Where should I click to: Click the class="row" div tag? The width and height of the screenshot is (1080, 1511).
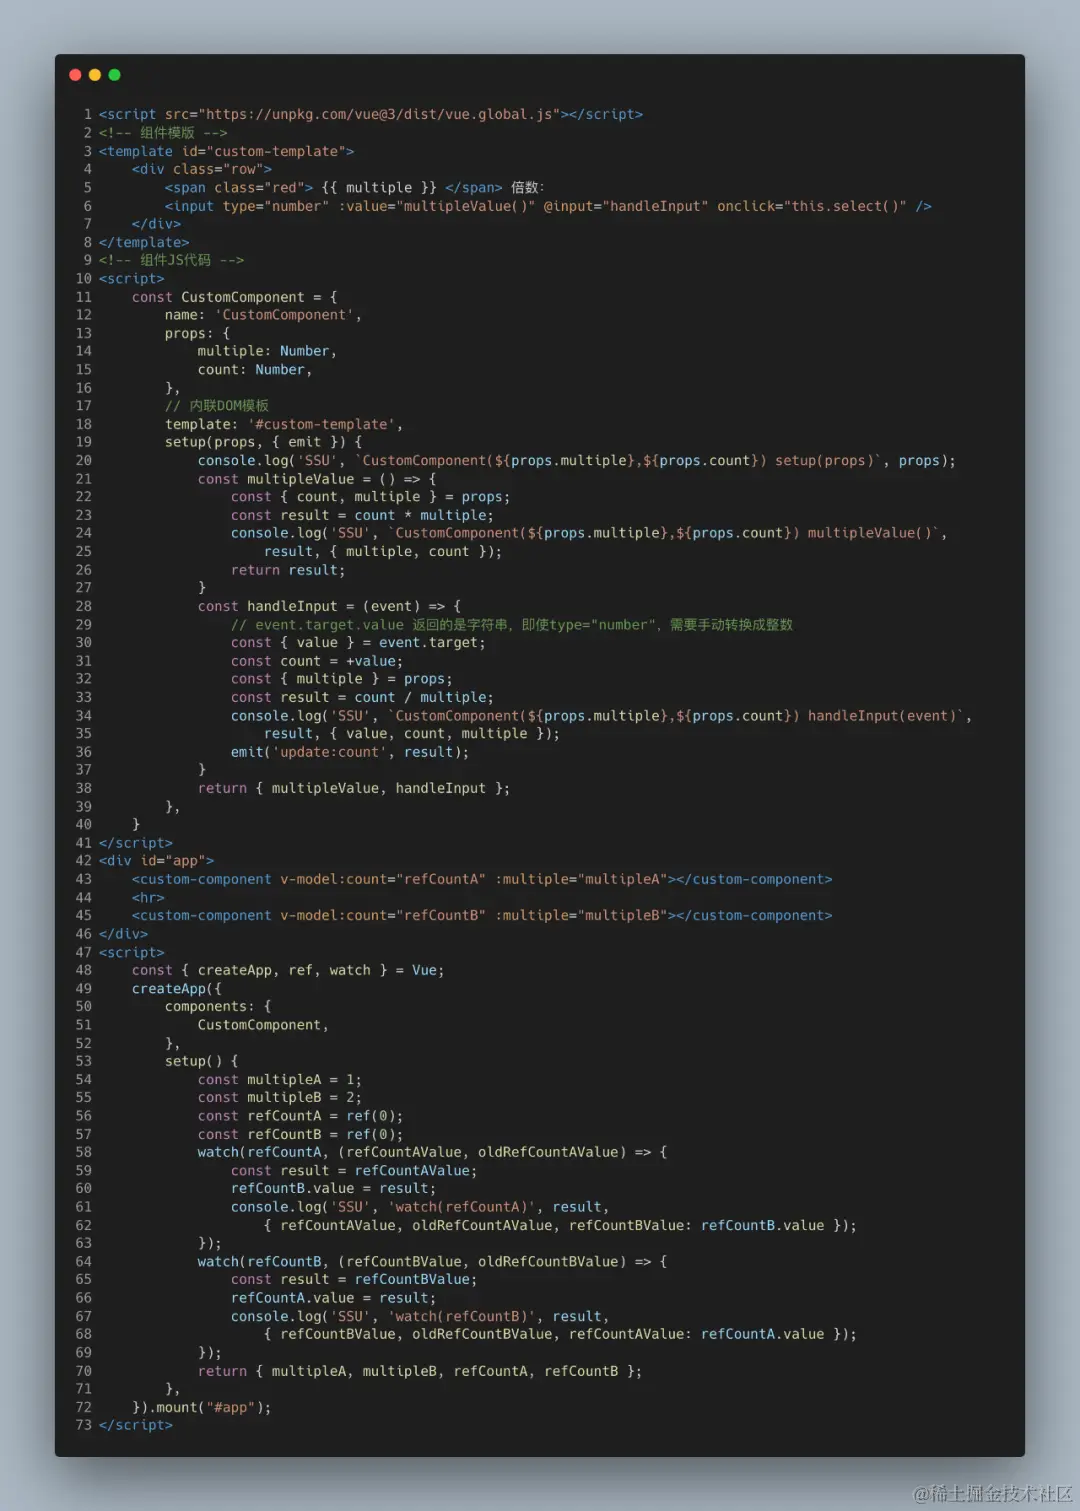202,170
